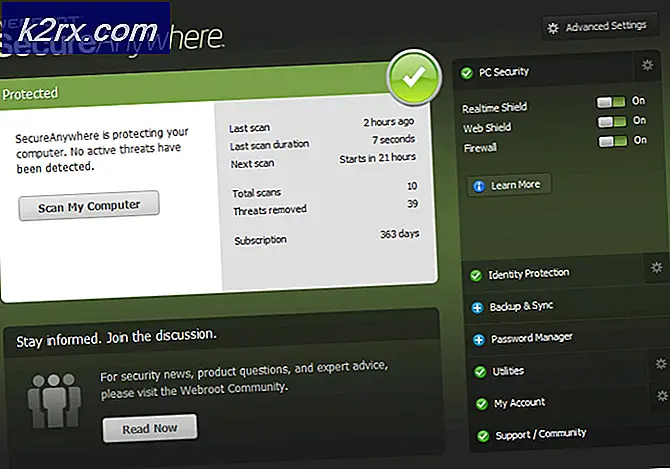Screen dimensions: 670x469
Task: Click the Scan My Computer button
Action: (89, 206)
